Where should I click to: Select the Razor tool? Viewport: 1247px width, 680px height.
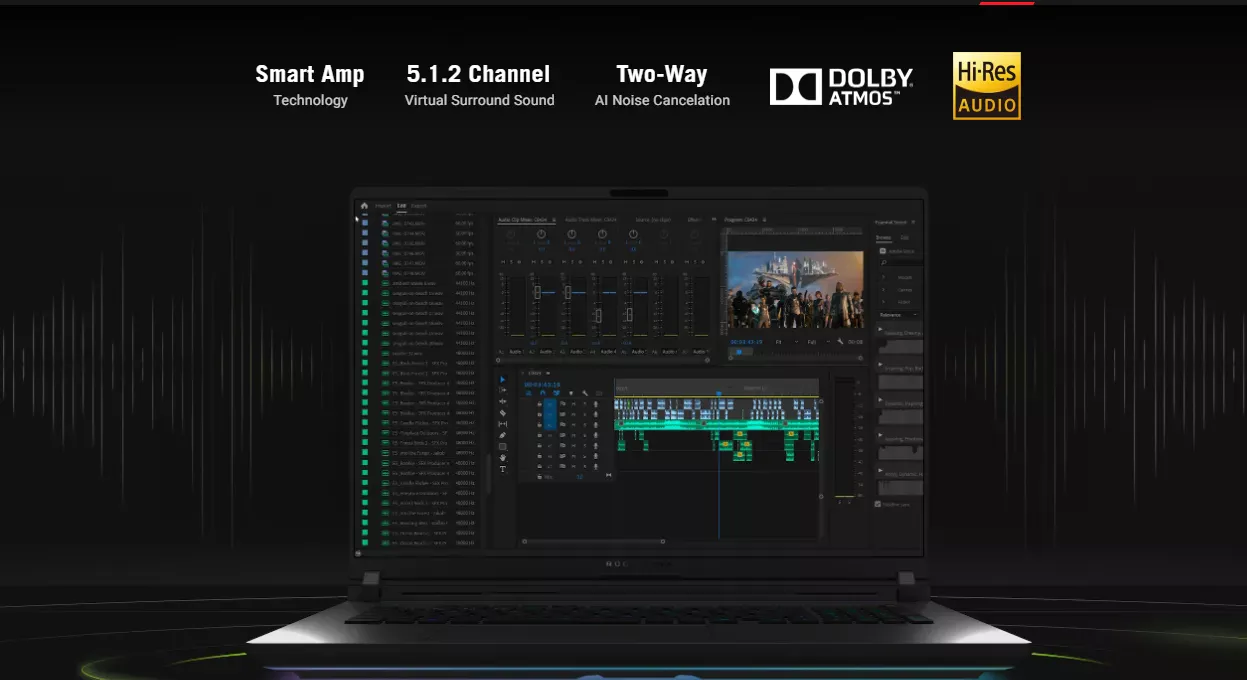tap(503, 413)
